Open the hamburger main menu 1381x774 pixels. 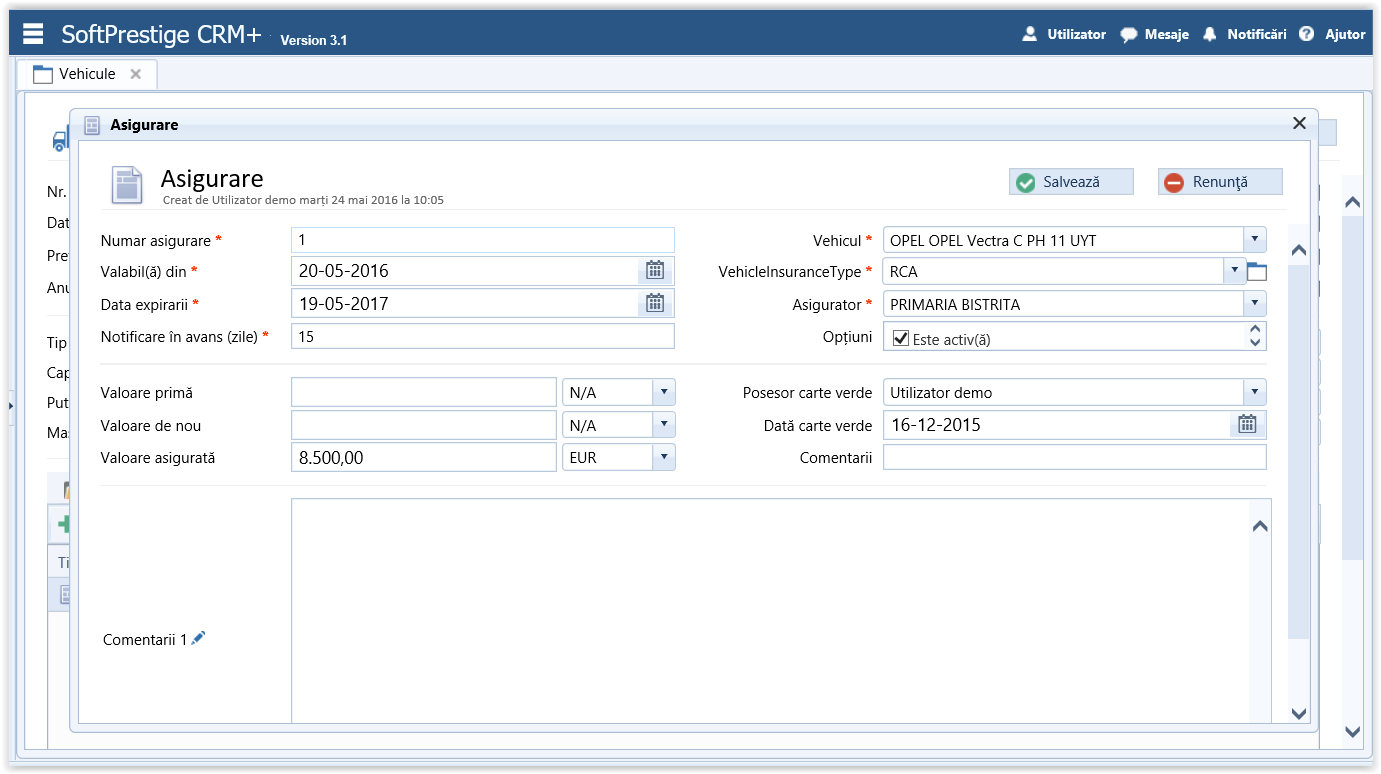point(33,34)
